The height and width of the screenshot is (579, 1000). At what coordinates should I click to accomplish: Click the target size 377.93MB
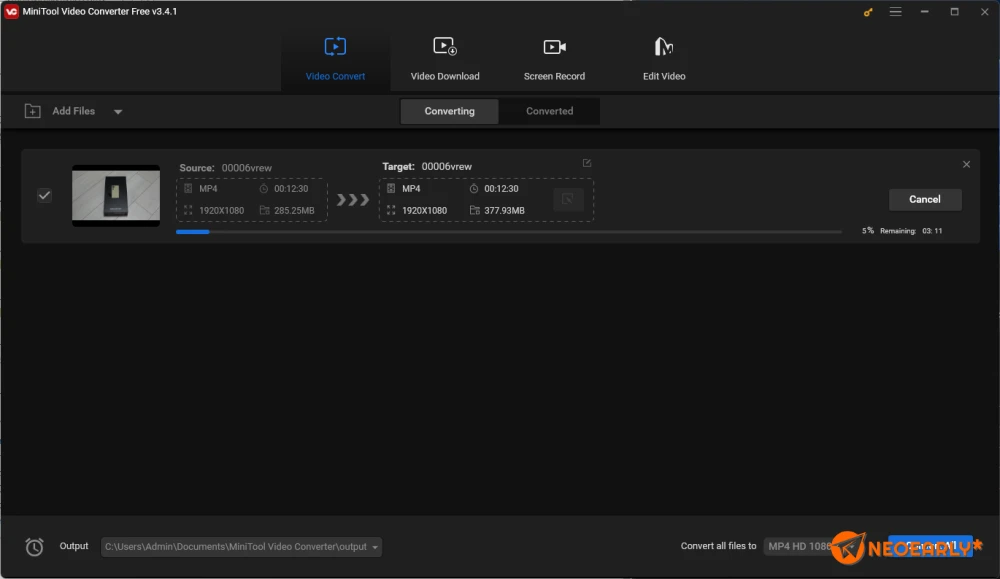[504, 210]
